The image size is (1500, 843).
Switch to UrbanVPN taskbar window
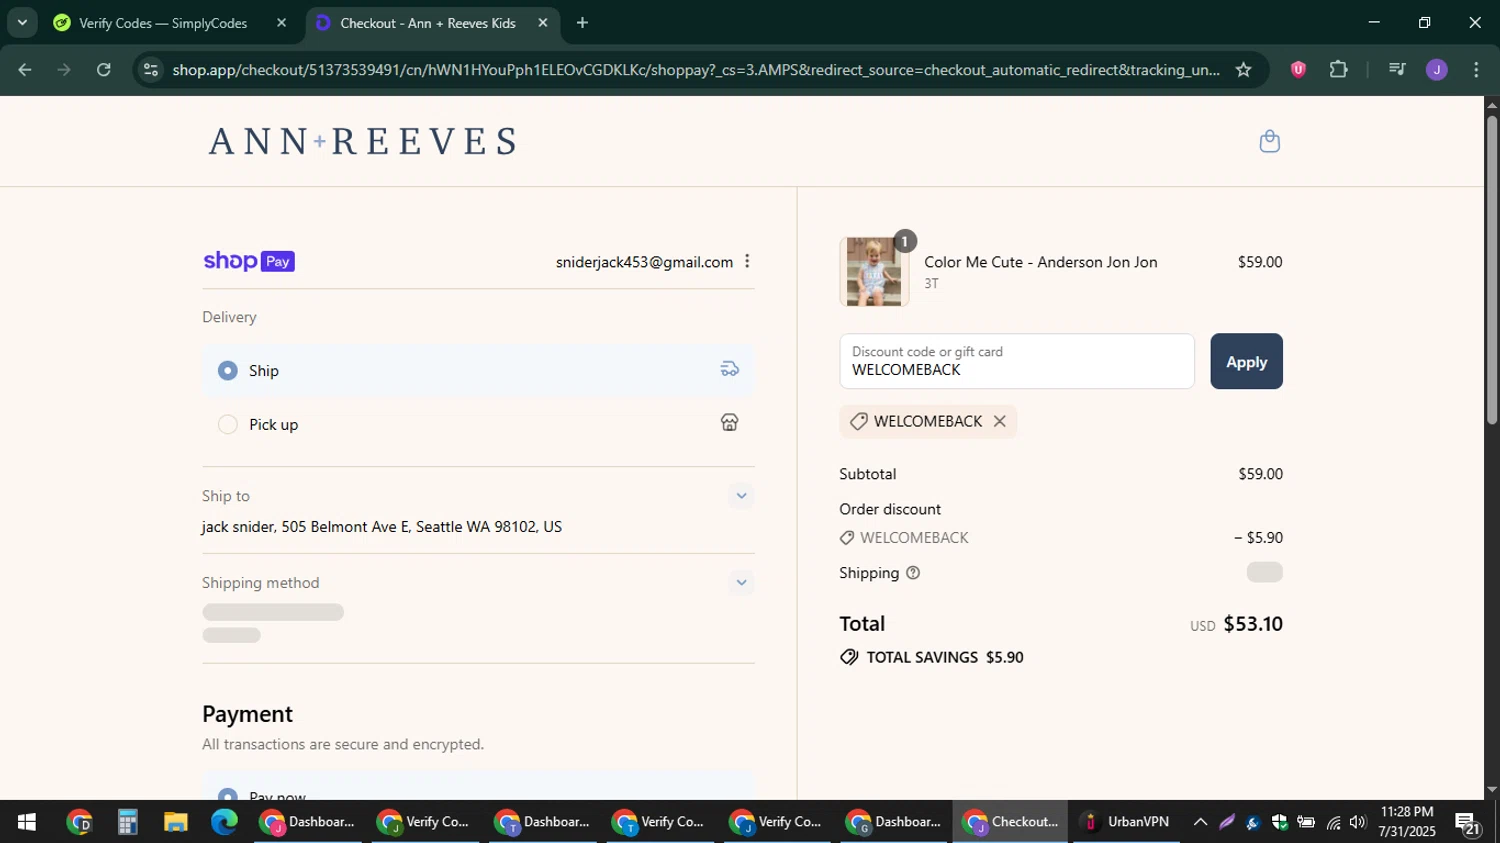click(1127, 822)
